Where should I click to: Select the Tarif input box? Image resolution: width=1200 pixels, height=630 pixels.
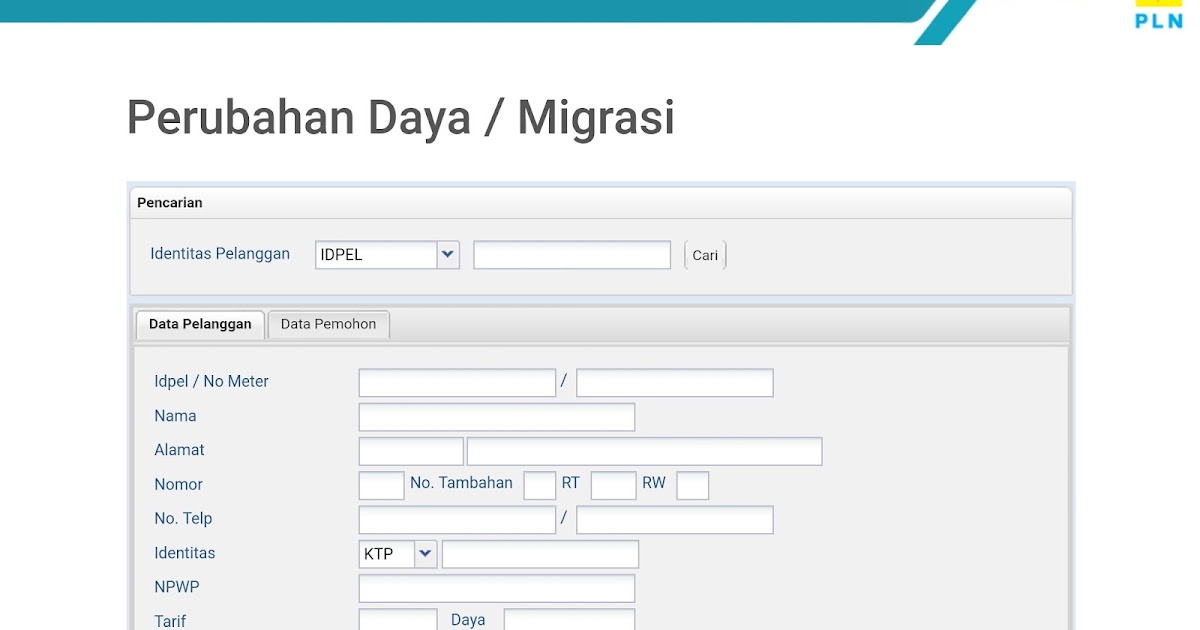[397, 620]
